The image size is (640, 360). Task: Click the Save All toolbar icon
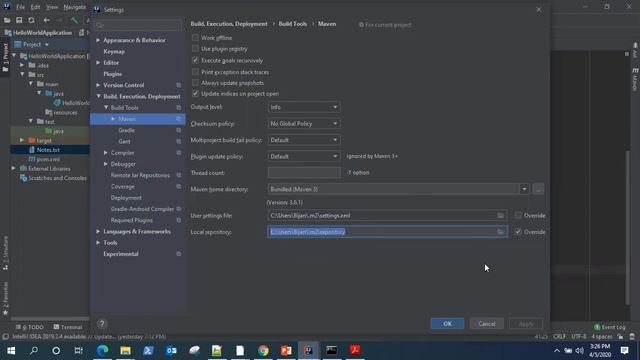[19, 20]
